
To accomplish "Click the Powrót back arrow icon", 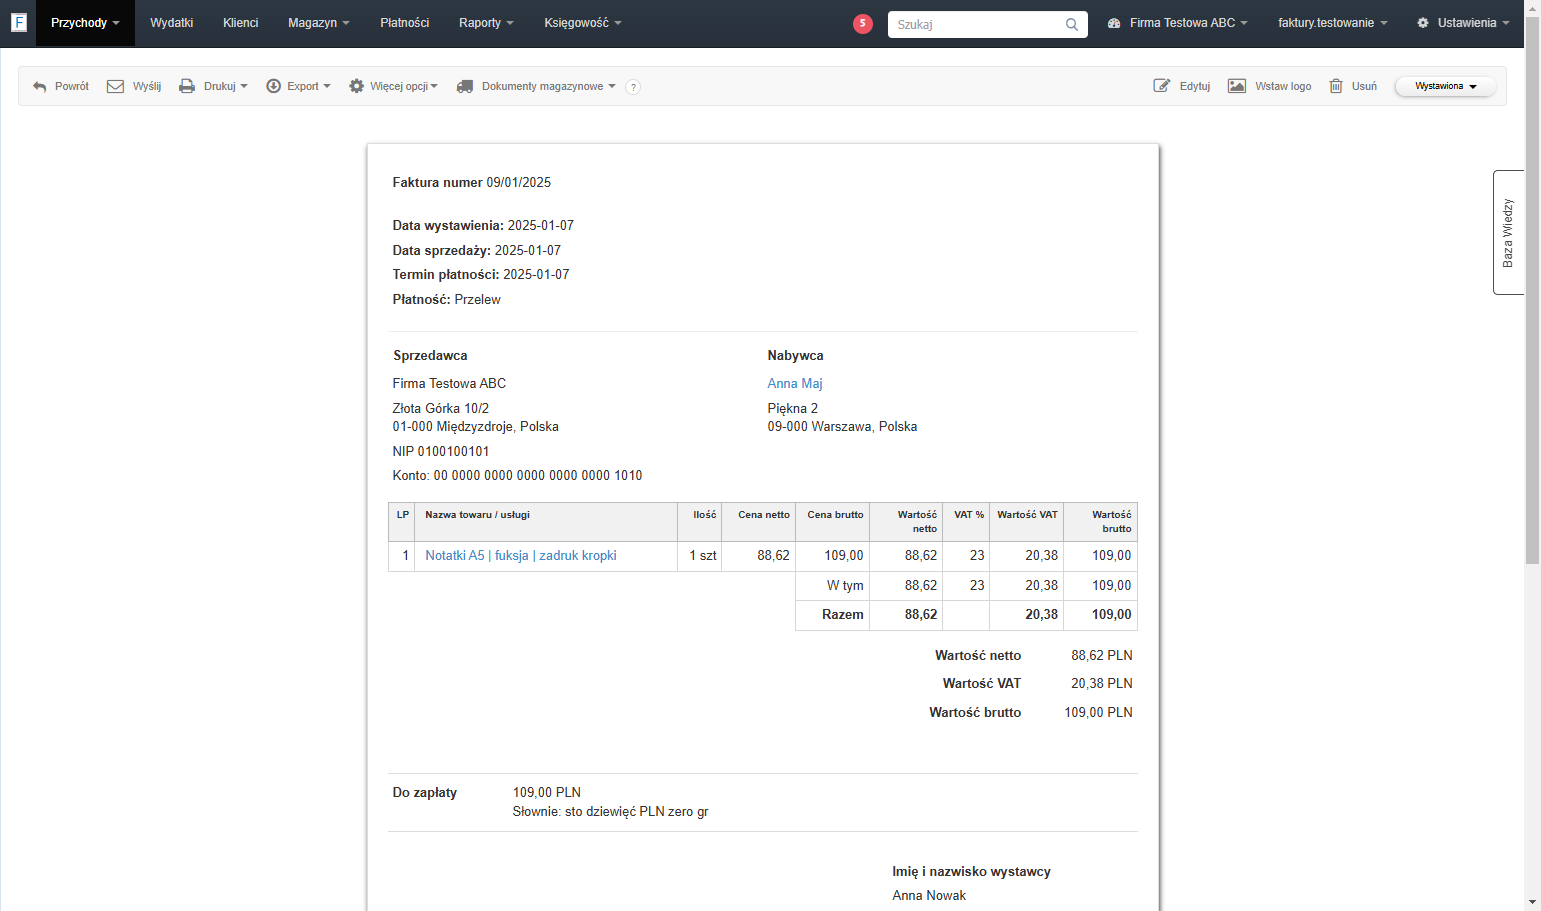I will [40, 87].
